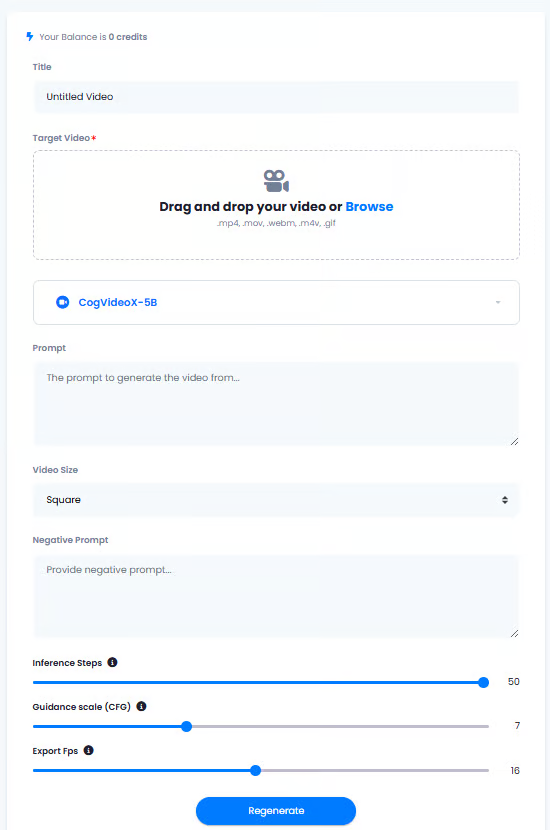Image resolution: width=550 pixels, height=830 pixels.
Task: Focus the Untitled Video title field
Action: [x=276, y=97]
